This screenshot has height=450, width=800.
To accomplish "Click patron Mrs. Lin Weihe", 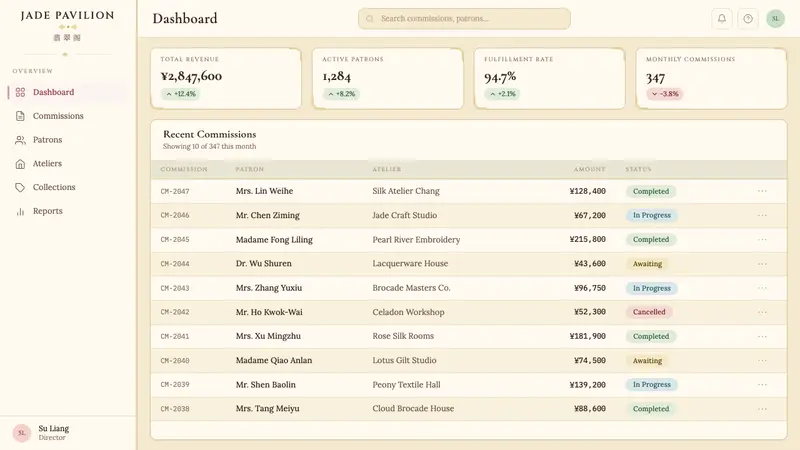I will (264, 191).
